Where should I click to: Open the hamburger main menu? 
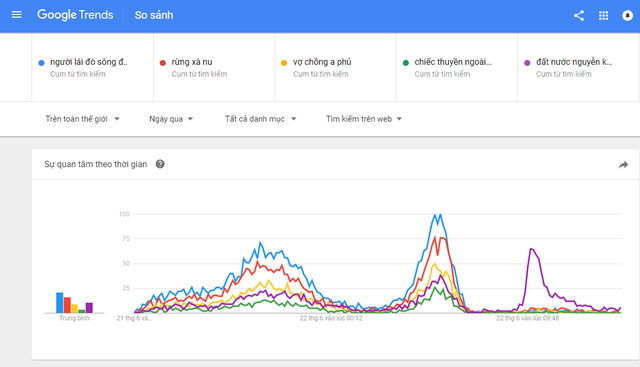(16, 15)
